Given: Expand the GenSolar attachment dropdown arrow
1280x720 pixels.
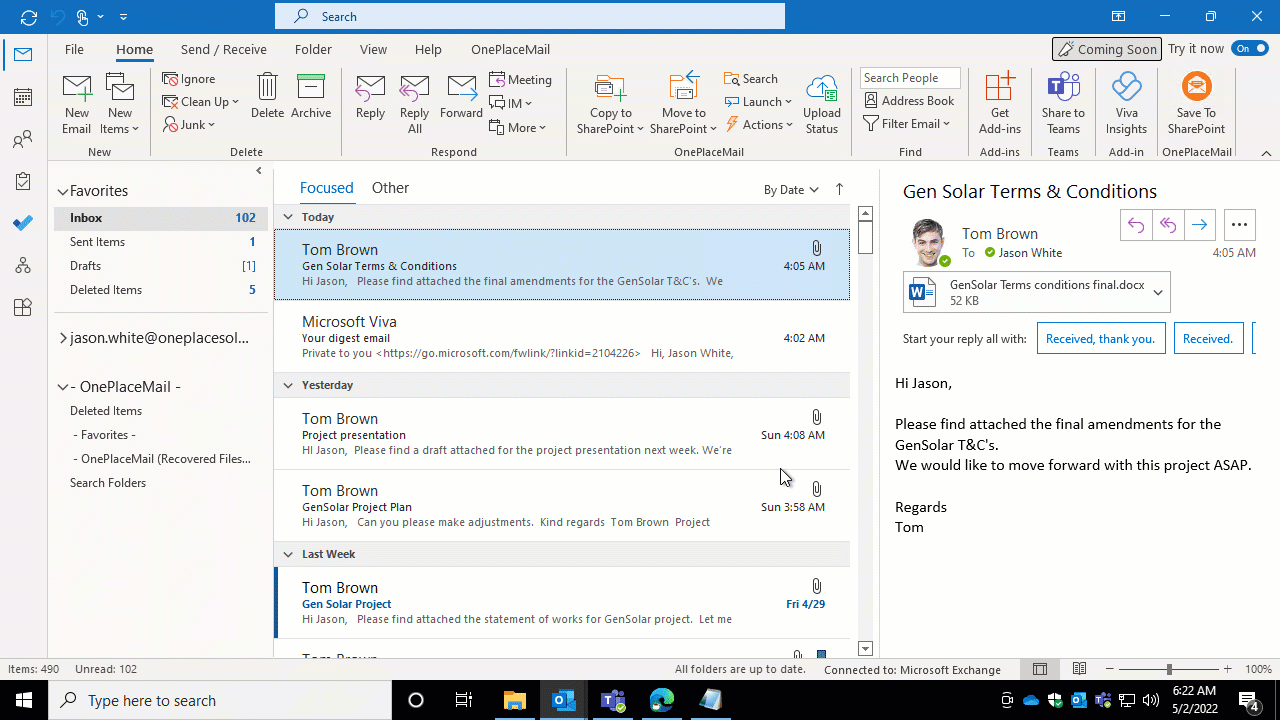Looking at the screenshot, I should (x=1158, y=293).
